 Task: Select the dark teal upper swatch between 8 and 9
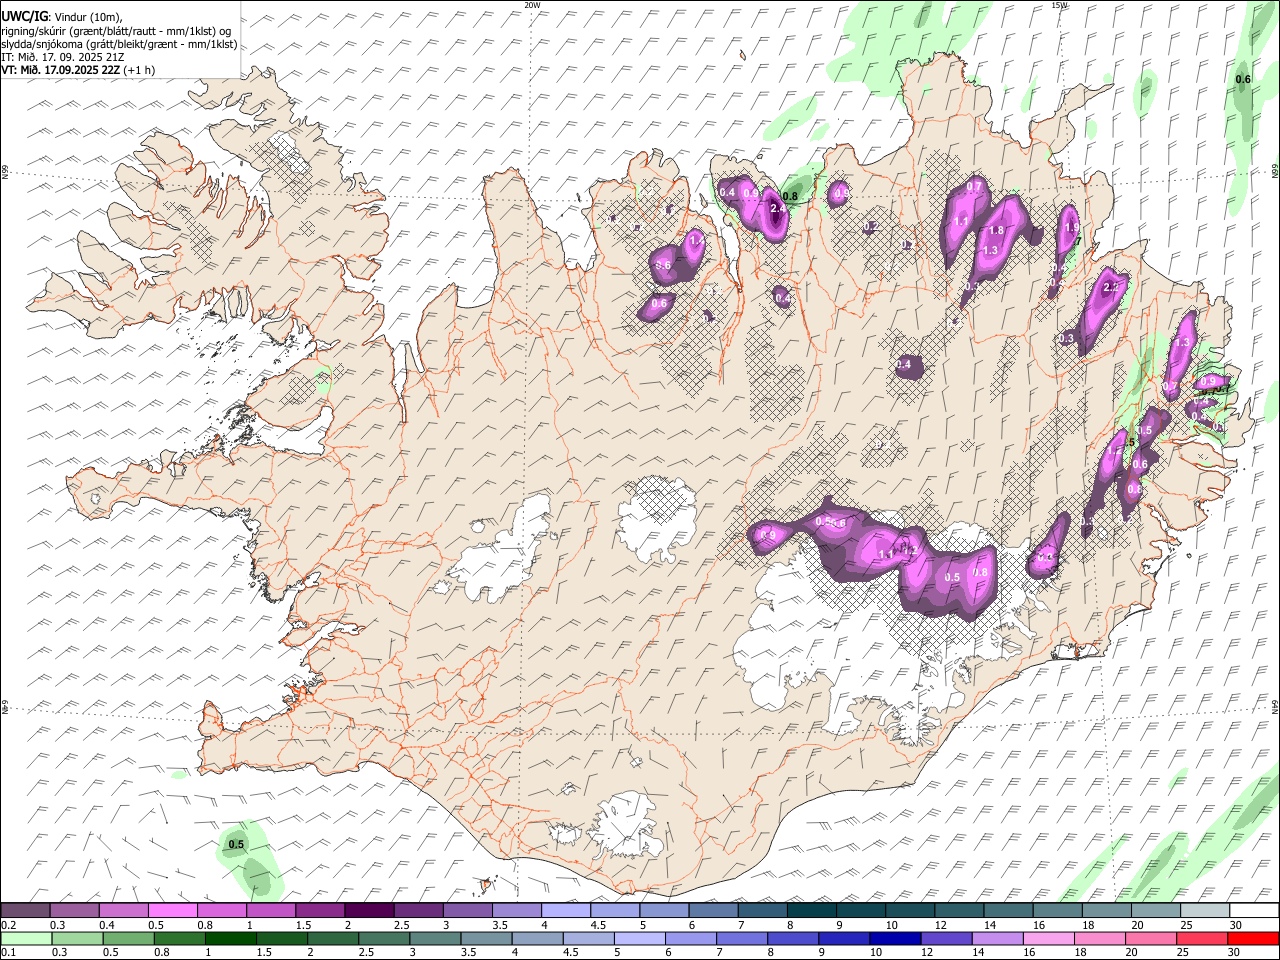pyautogui.click(x=811, y=911)
